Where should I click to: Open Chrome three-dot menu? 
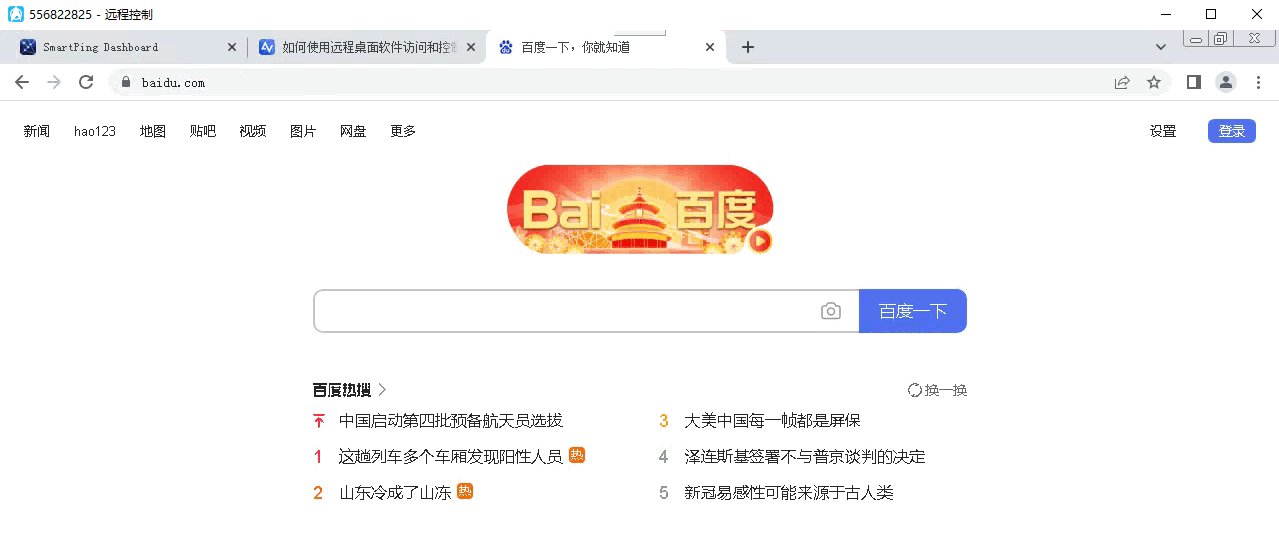coord(1258,82)
